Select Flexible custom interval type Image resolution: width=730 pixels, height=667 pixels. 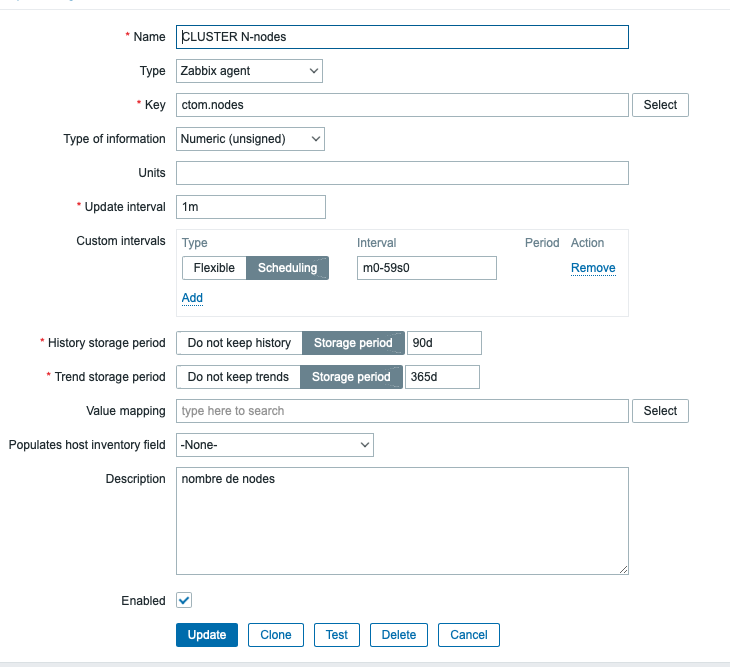(214, 268)
